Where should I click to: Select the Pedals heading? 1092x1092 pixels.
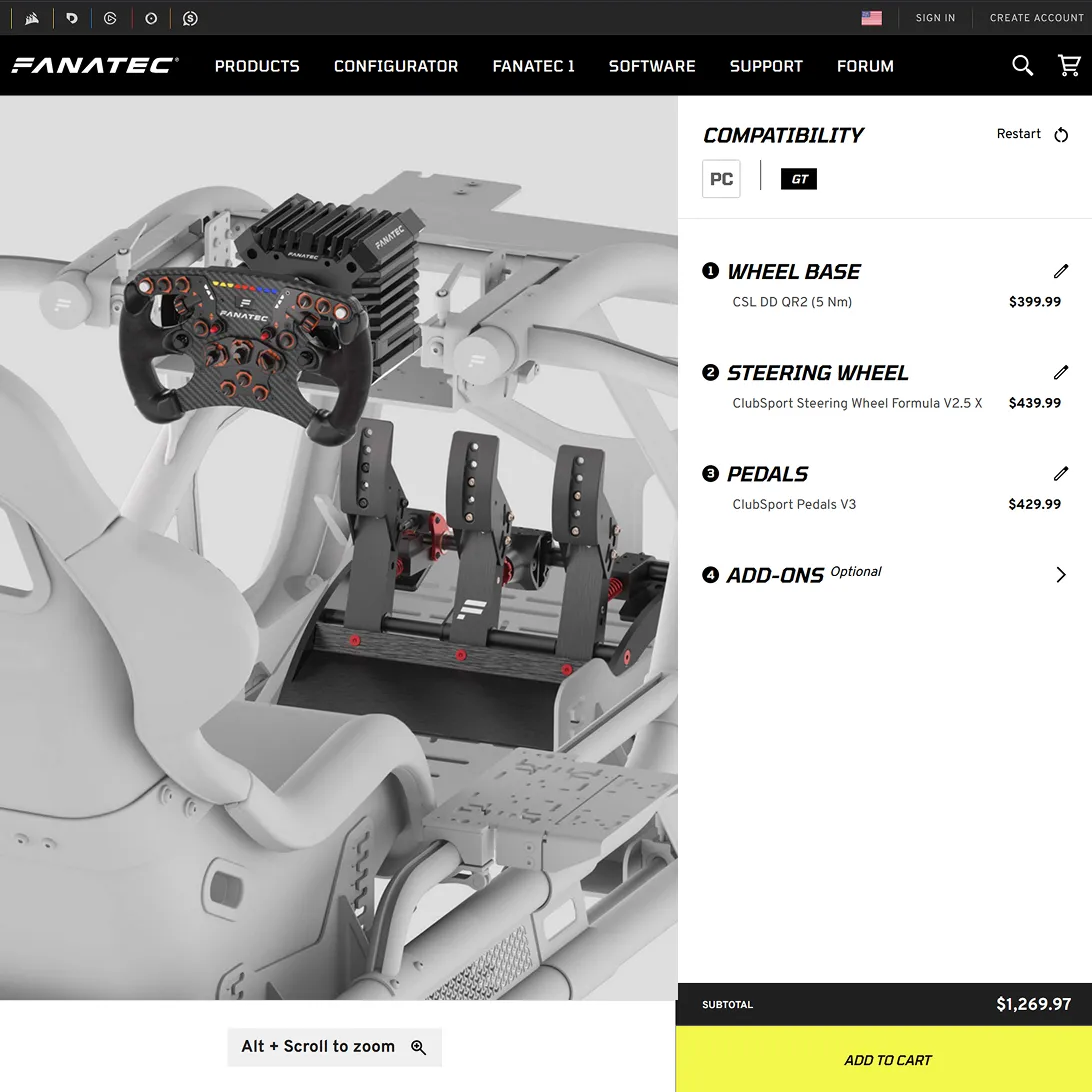(767, 474)
